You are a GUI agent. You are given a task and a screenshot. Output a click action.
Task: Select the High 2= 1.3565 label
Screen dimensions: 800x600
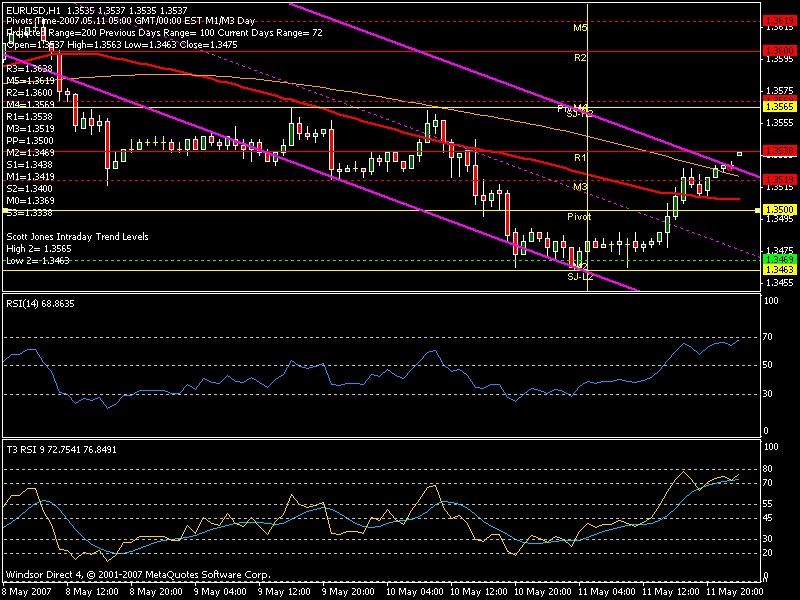point(36,248)
